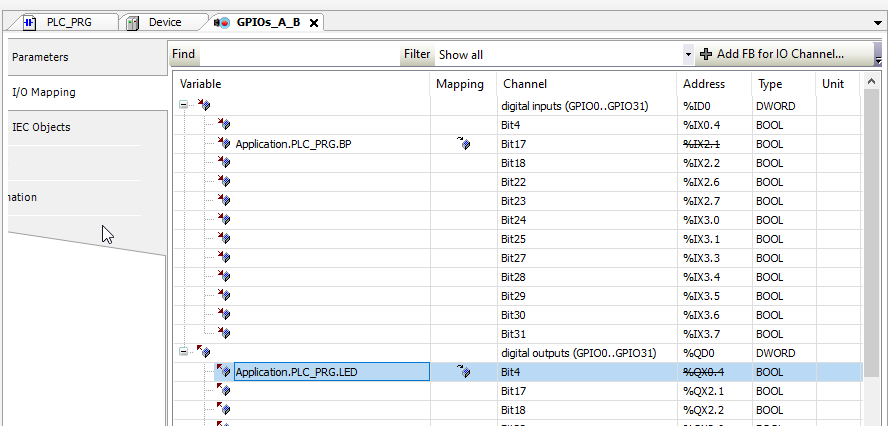
Task: Click the %QX2.1 address cell
Action: pos(714,391)
